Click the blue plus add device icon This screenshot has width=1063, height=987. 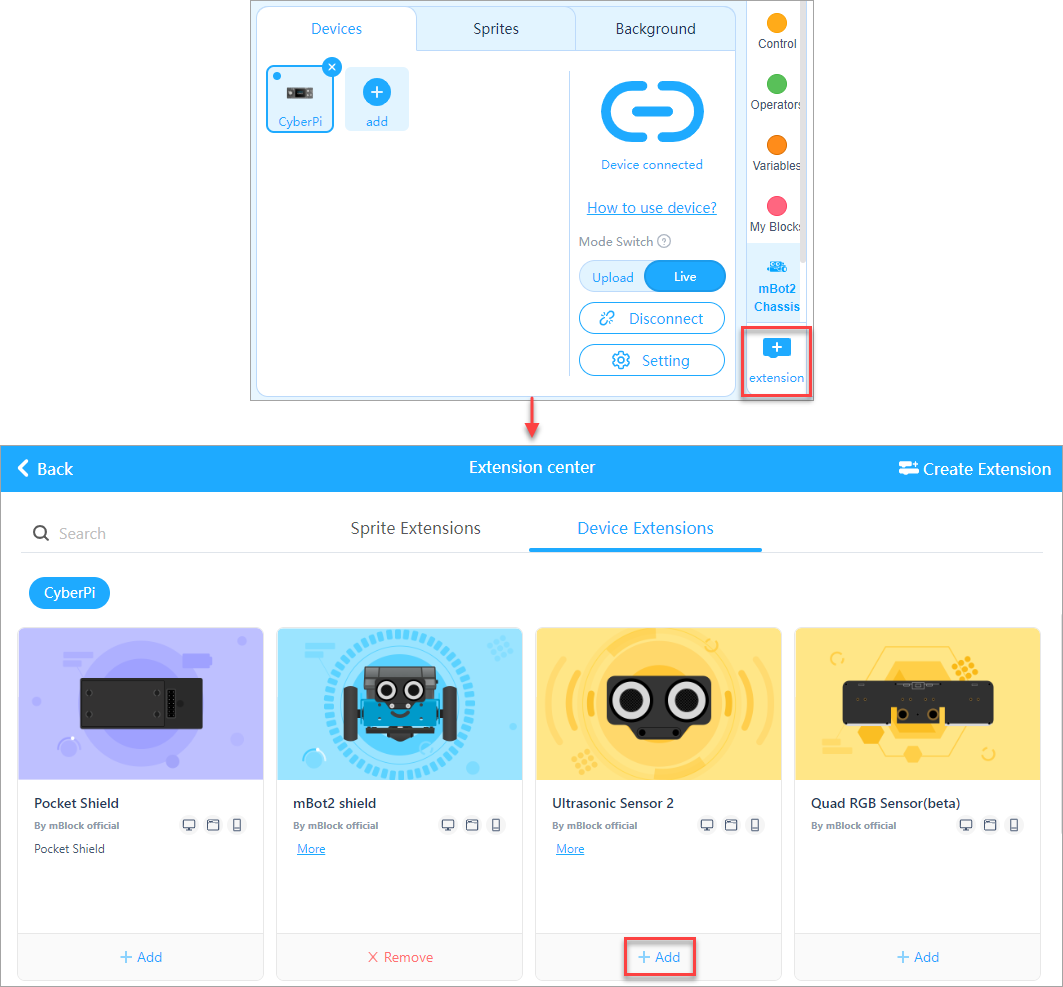click(x=377, y=93)
